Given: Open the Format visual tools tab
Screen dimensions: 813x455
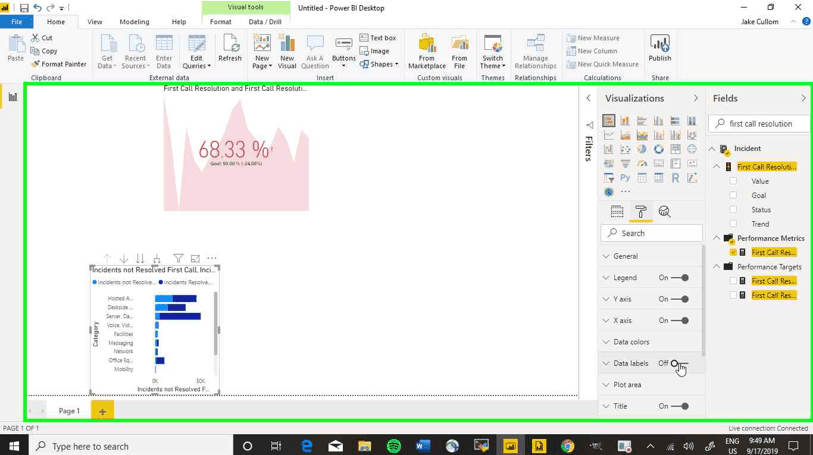Looking at the screenshot, I should tap(221, 22).
